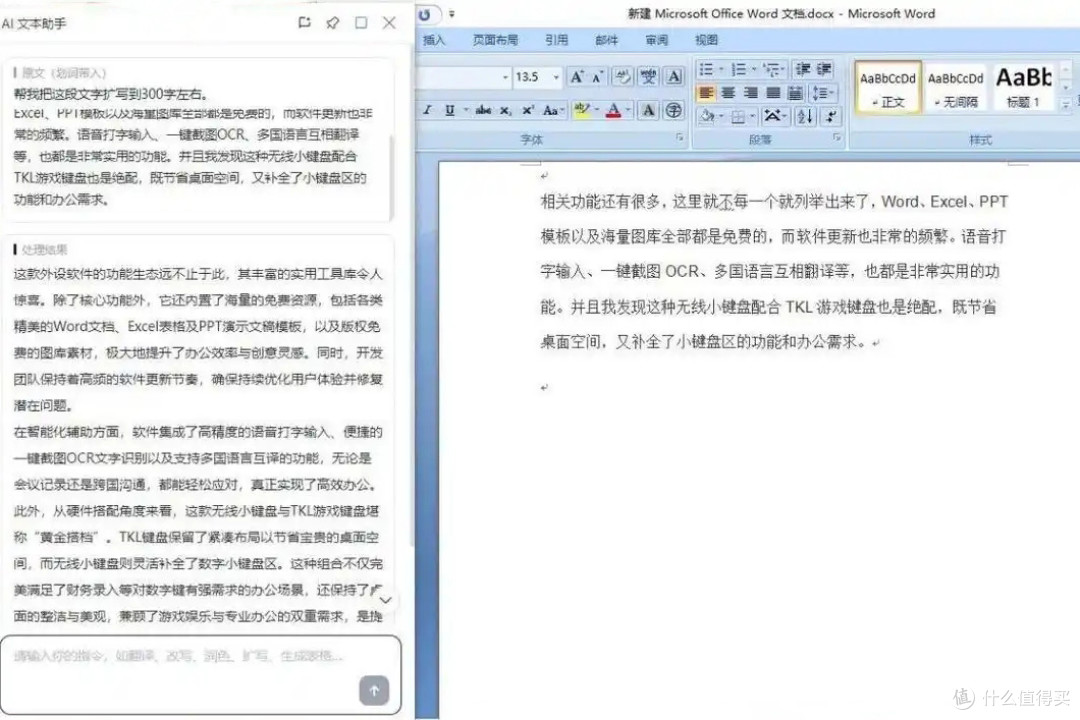Click the AI assistant input text box

(200, 675)
